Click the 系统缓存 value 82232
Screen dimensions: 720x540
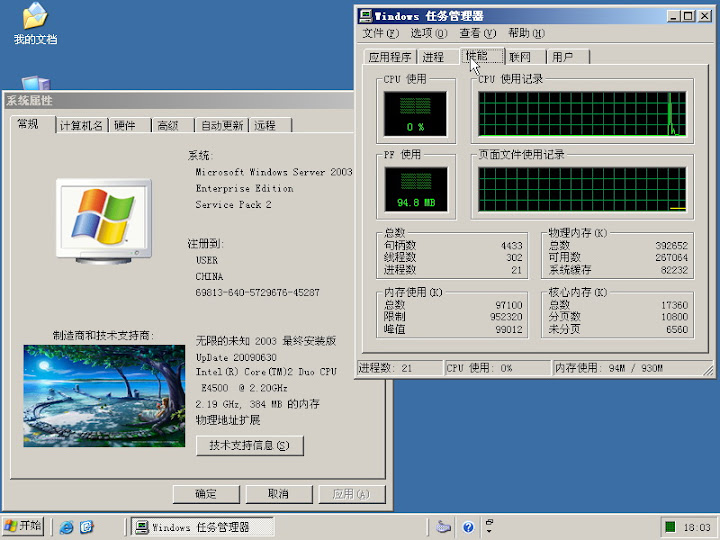point(674,270)
